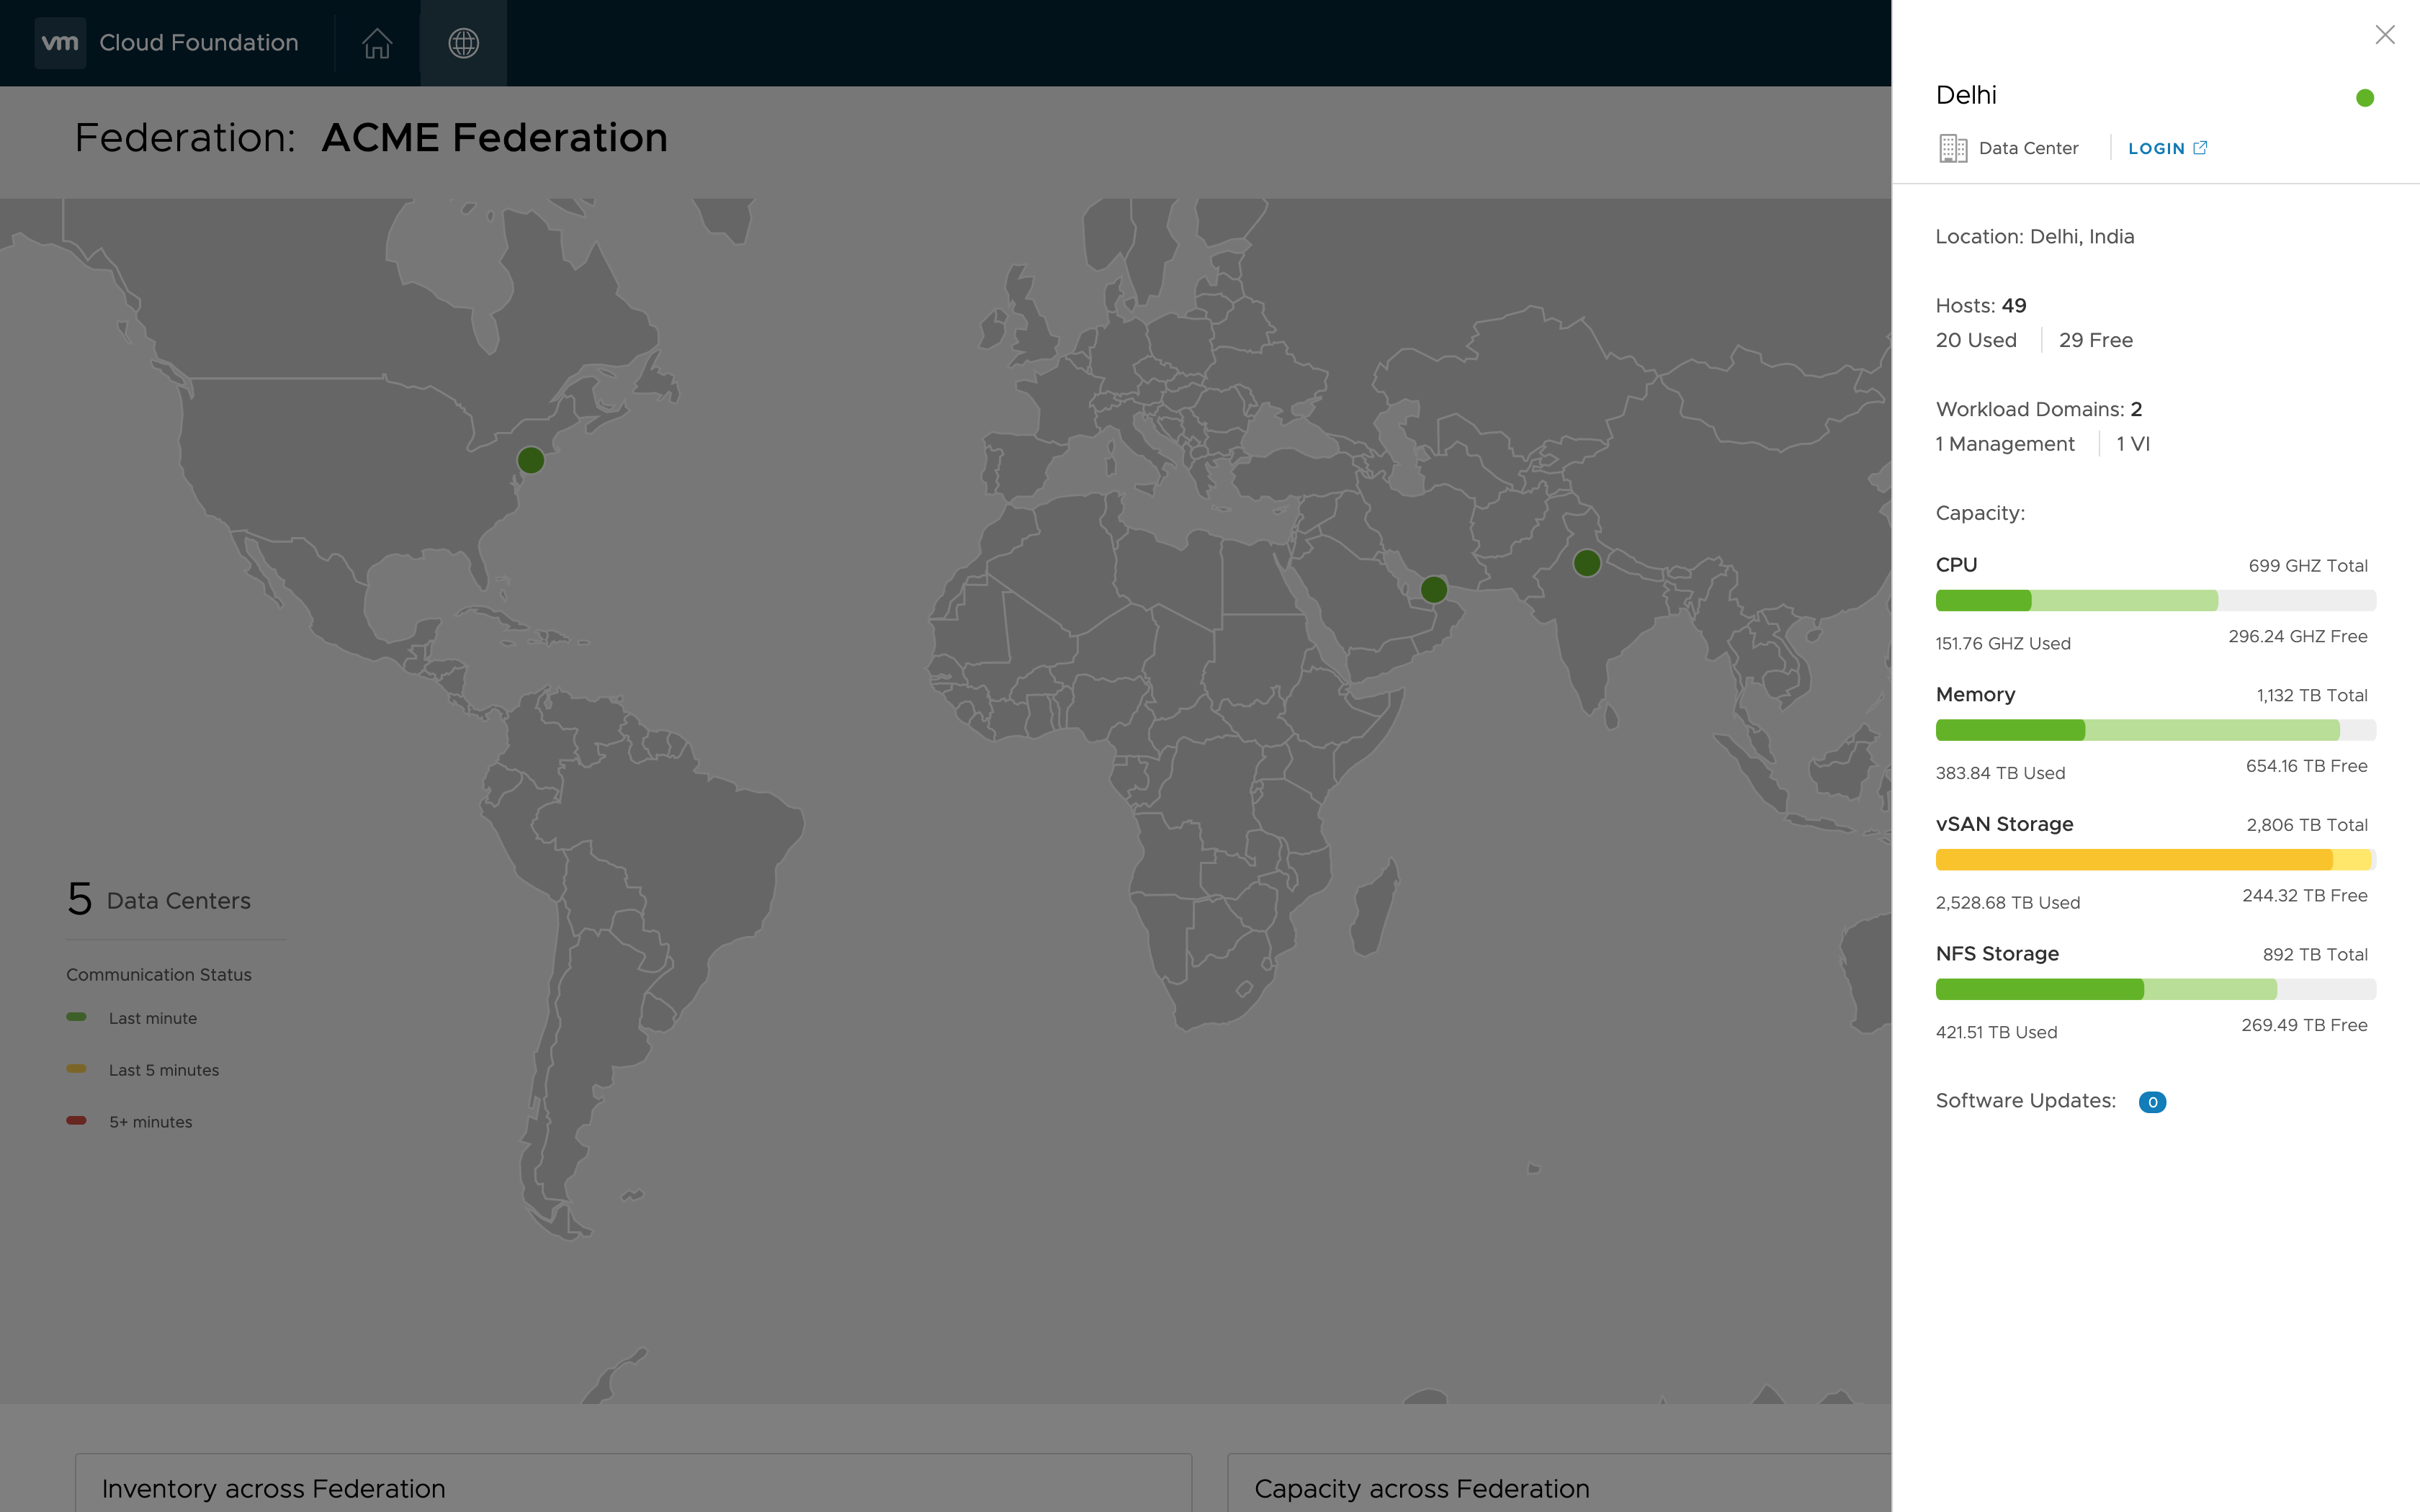This screenshot has width=2420, height=1512.
Task: Click the 2,528.68 TB Used value
Action: click(2008, 903)
